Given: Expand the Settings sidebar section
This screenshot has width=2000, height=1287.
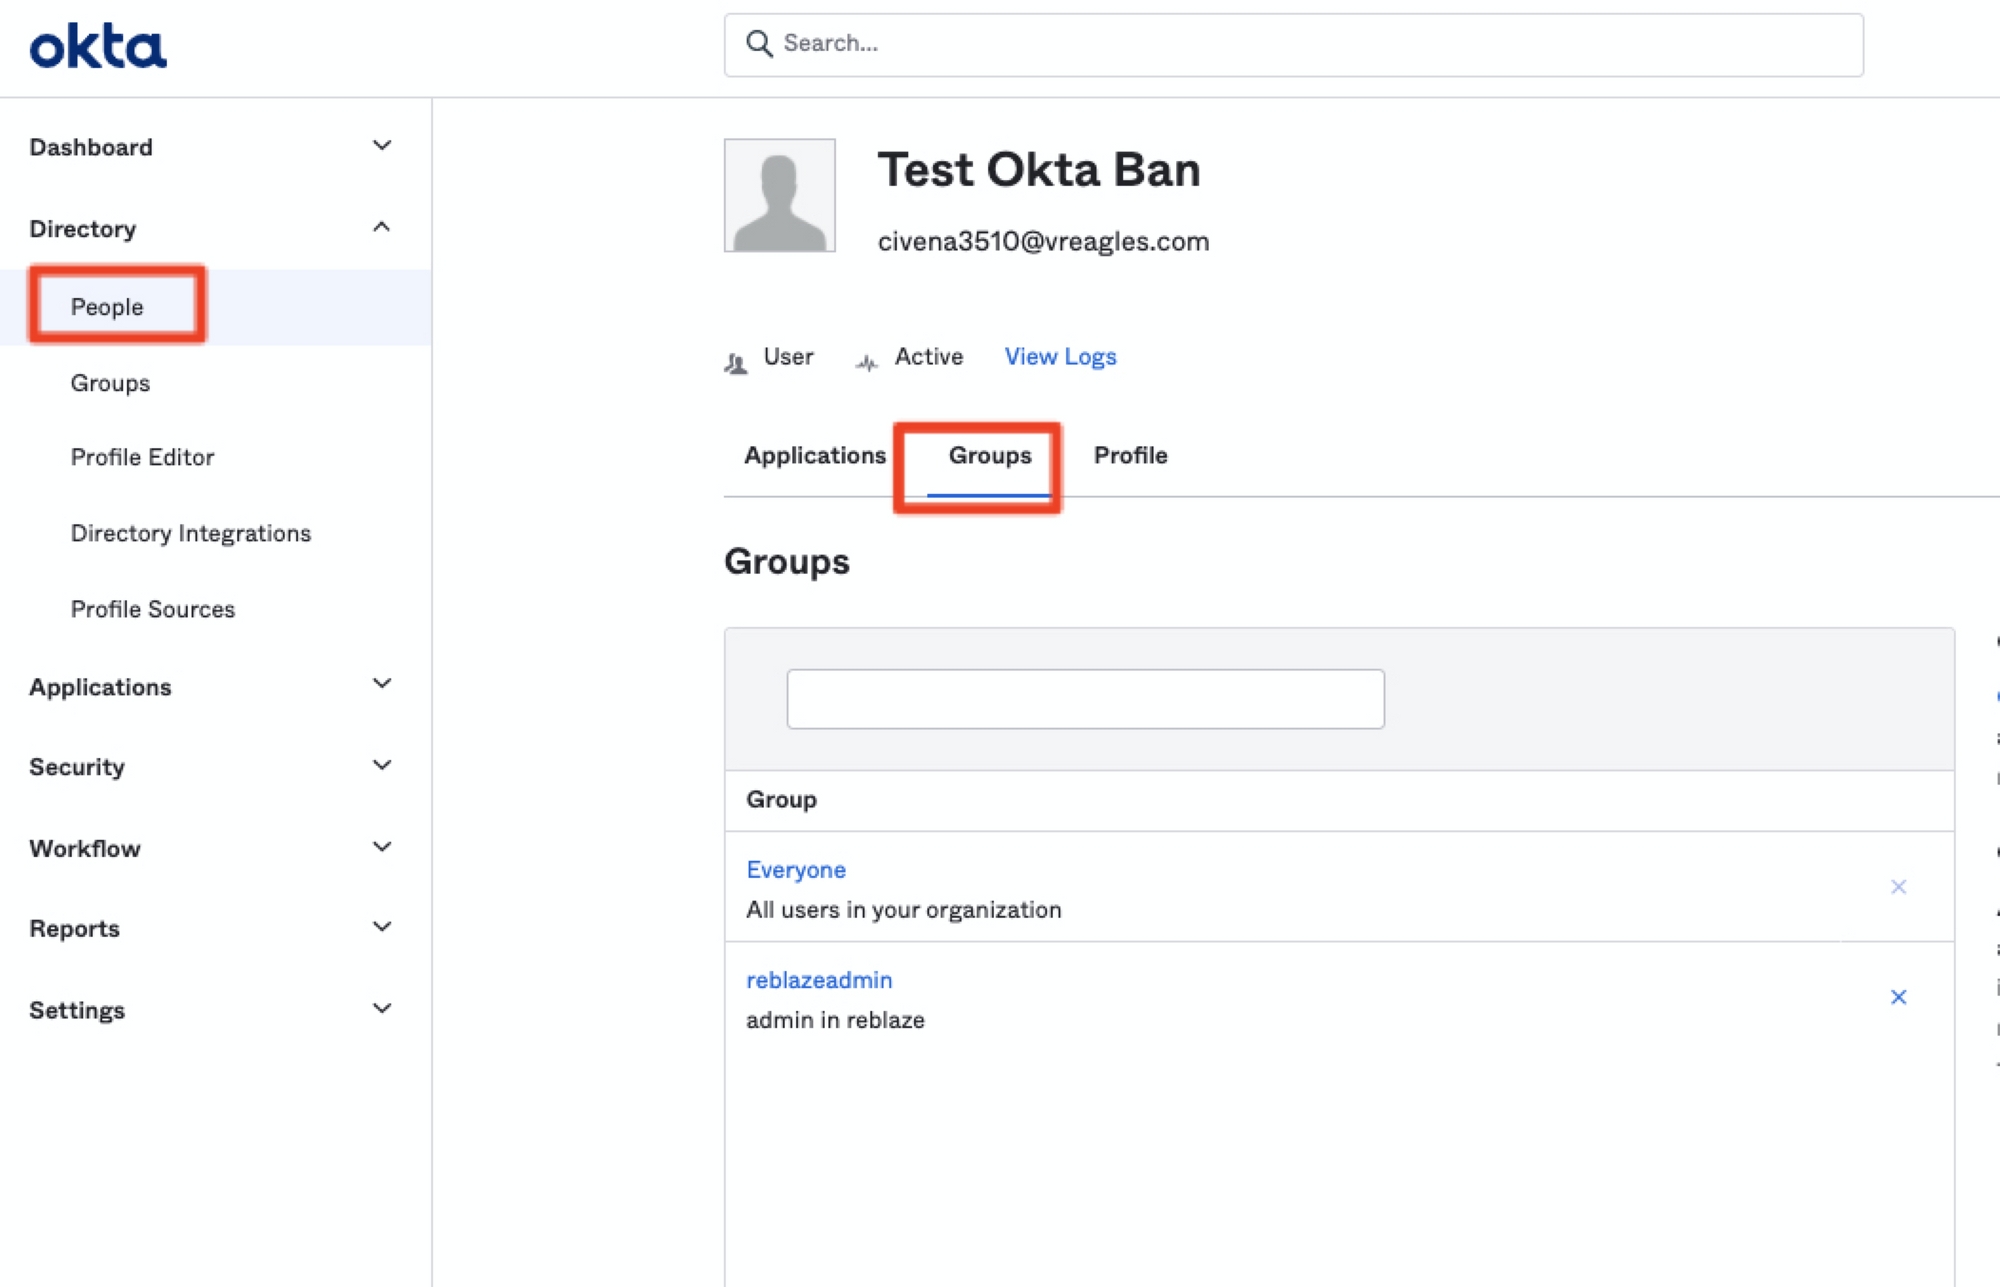Looking at the screenshot, I should pos(381,1009).
